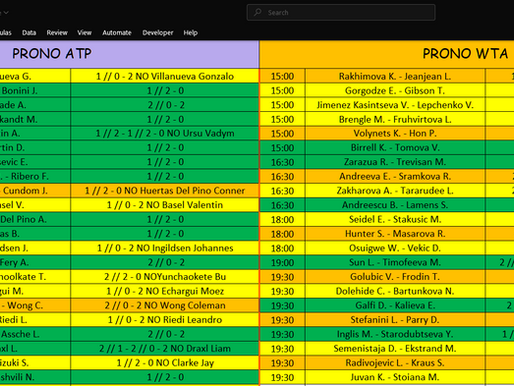Select cell '1 // 0 - 2 NO Villanueva Gonzalo'
This screenshot has height=386, width=514.
tap(165, 76)
